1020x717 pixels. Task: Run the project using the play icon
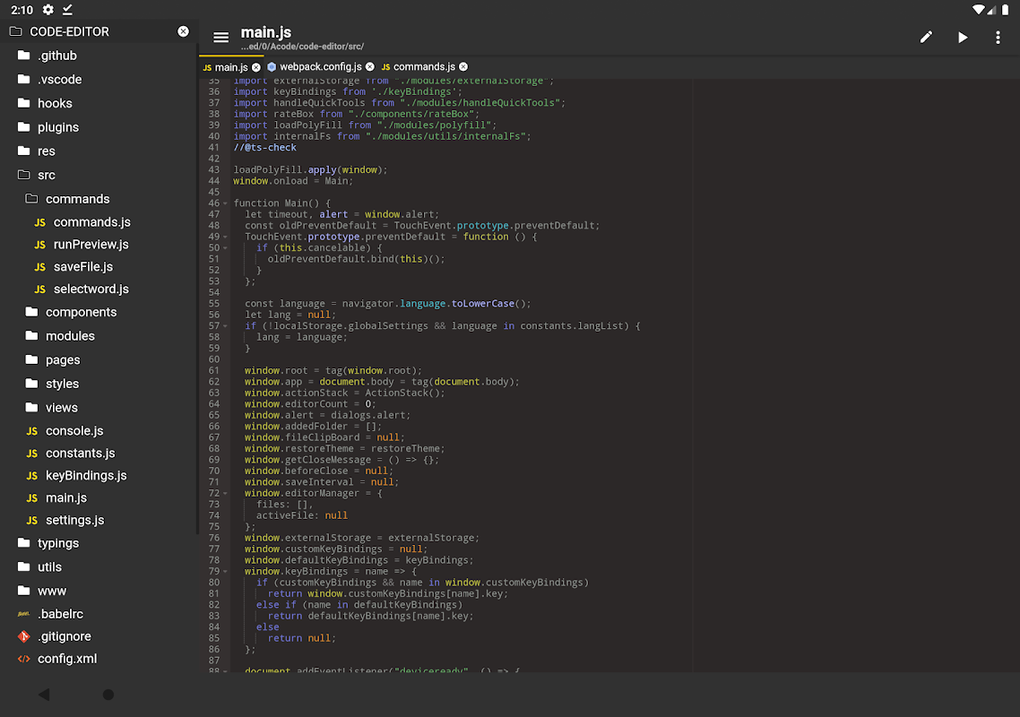coord(962,37)
